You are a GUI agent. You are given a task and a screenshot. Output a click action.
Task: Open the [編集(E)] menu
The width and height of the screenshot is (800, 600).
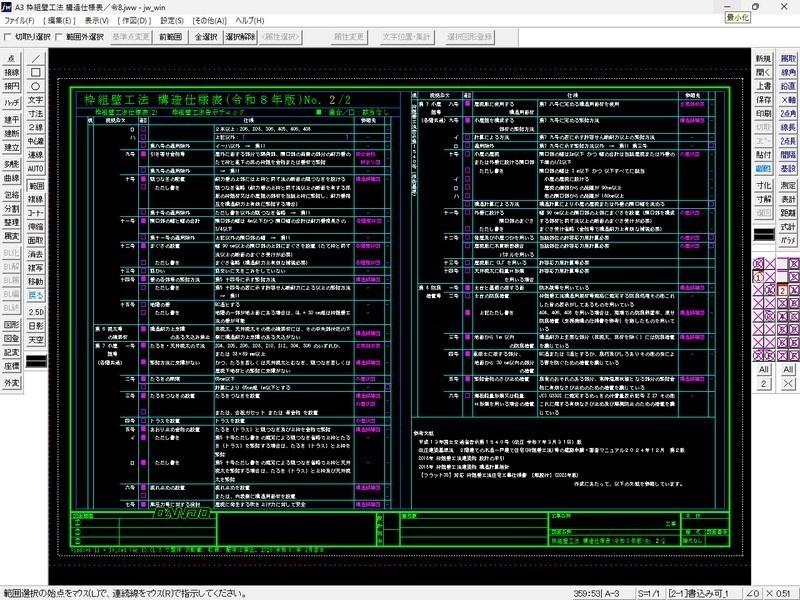click(59, 20)
